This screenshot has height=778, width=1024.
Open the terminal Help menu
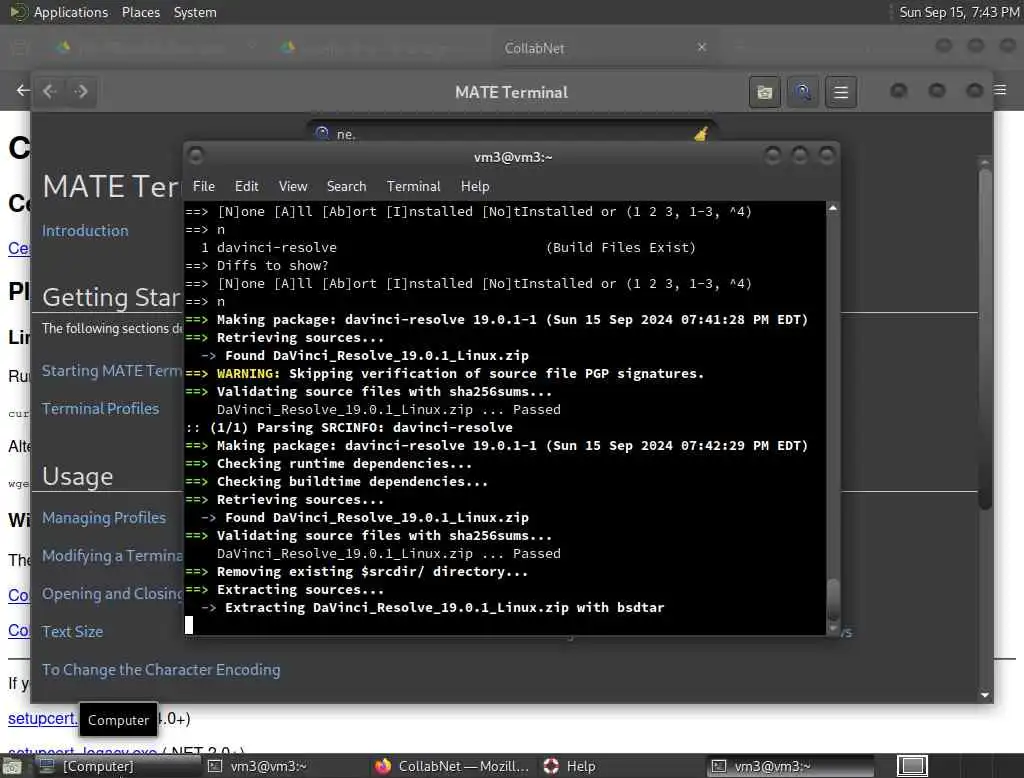pos(475,186)
